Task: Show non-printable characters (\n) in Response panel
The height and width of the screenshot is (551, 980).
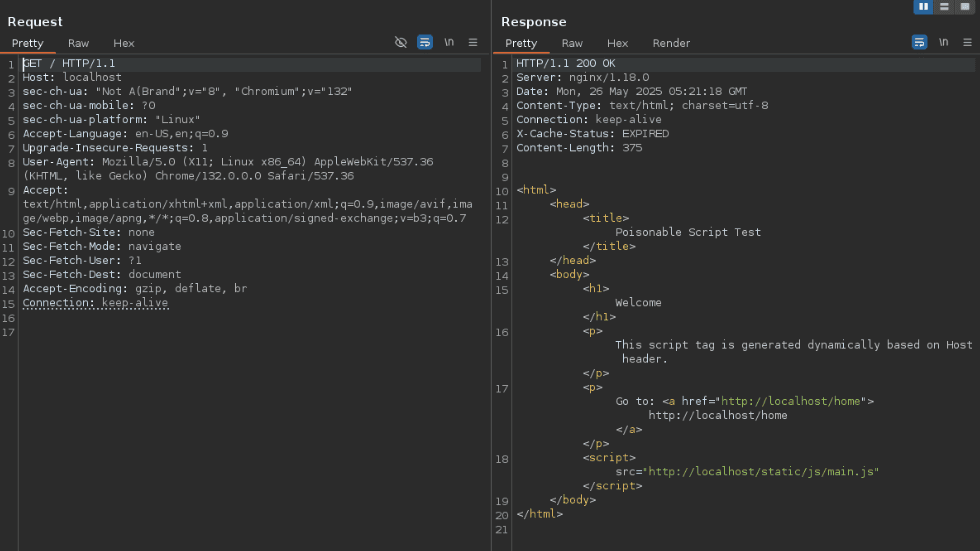Action: click(x=943, y=42)
